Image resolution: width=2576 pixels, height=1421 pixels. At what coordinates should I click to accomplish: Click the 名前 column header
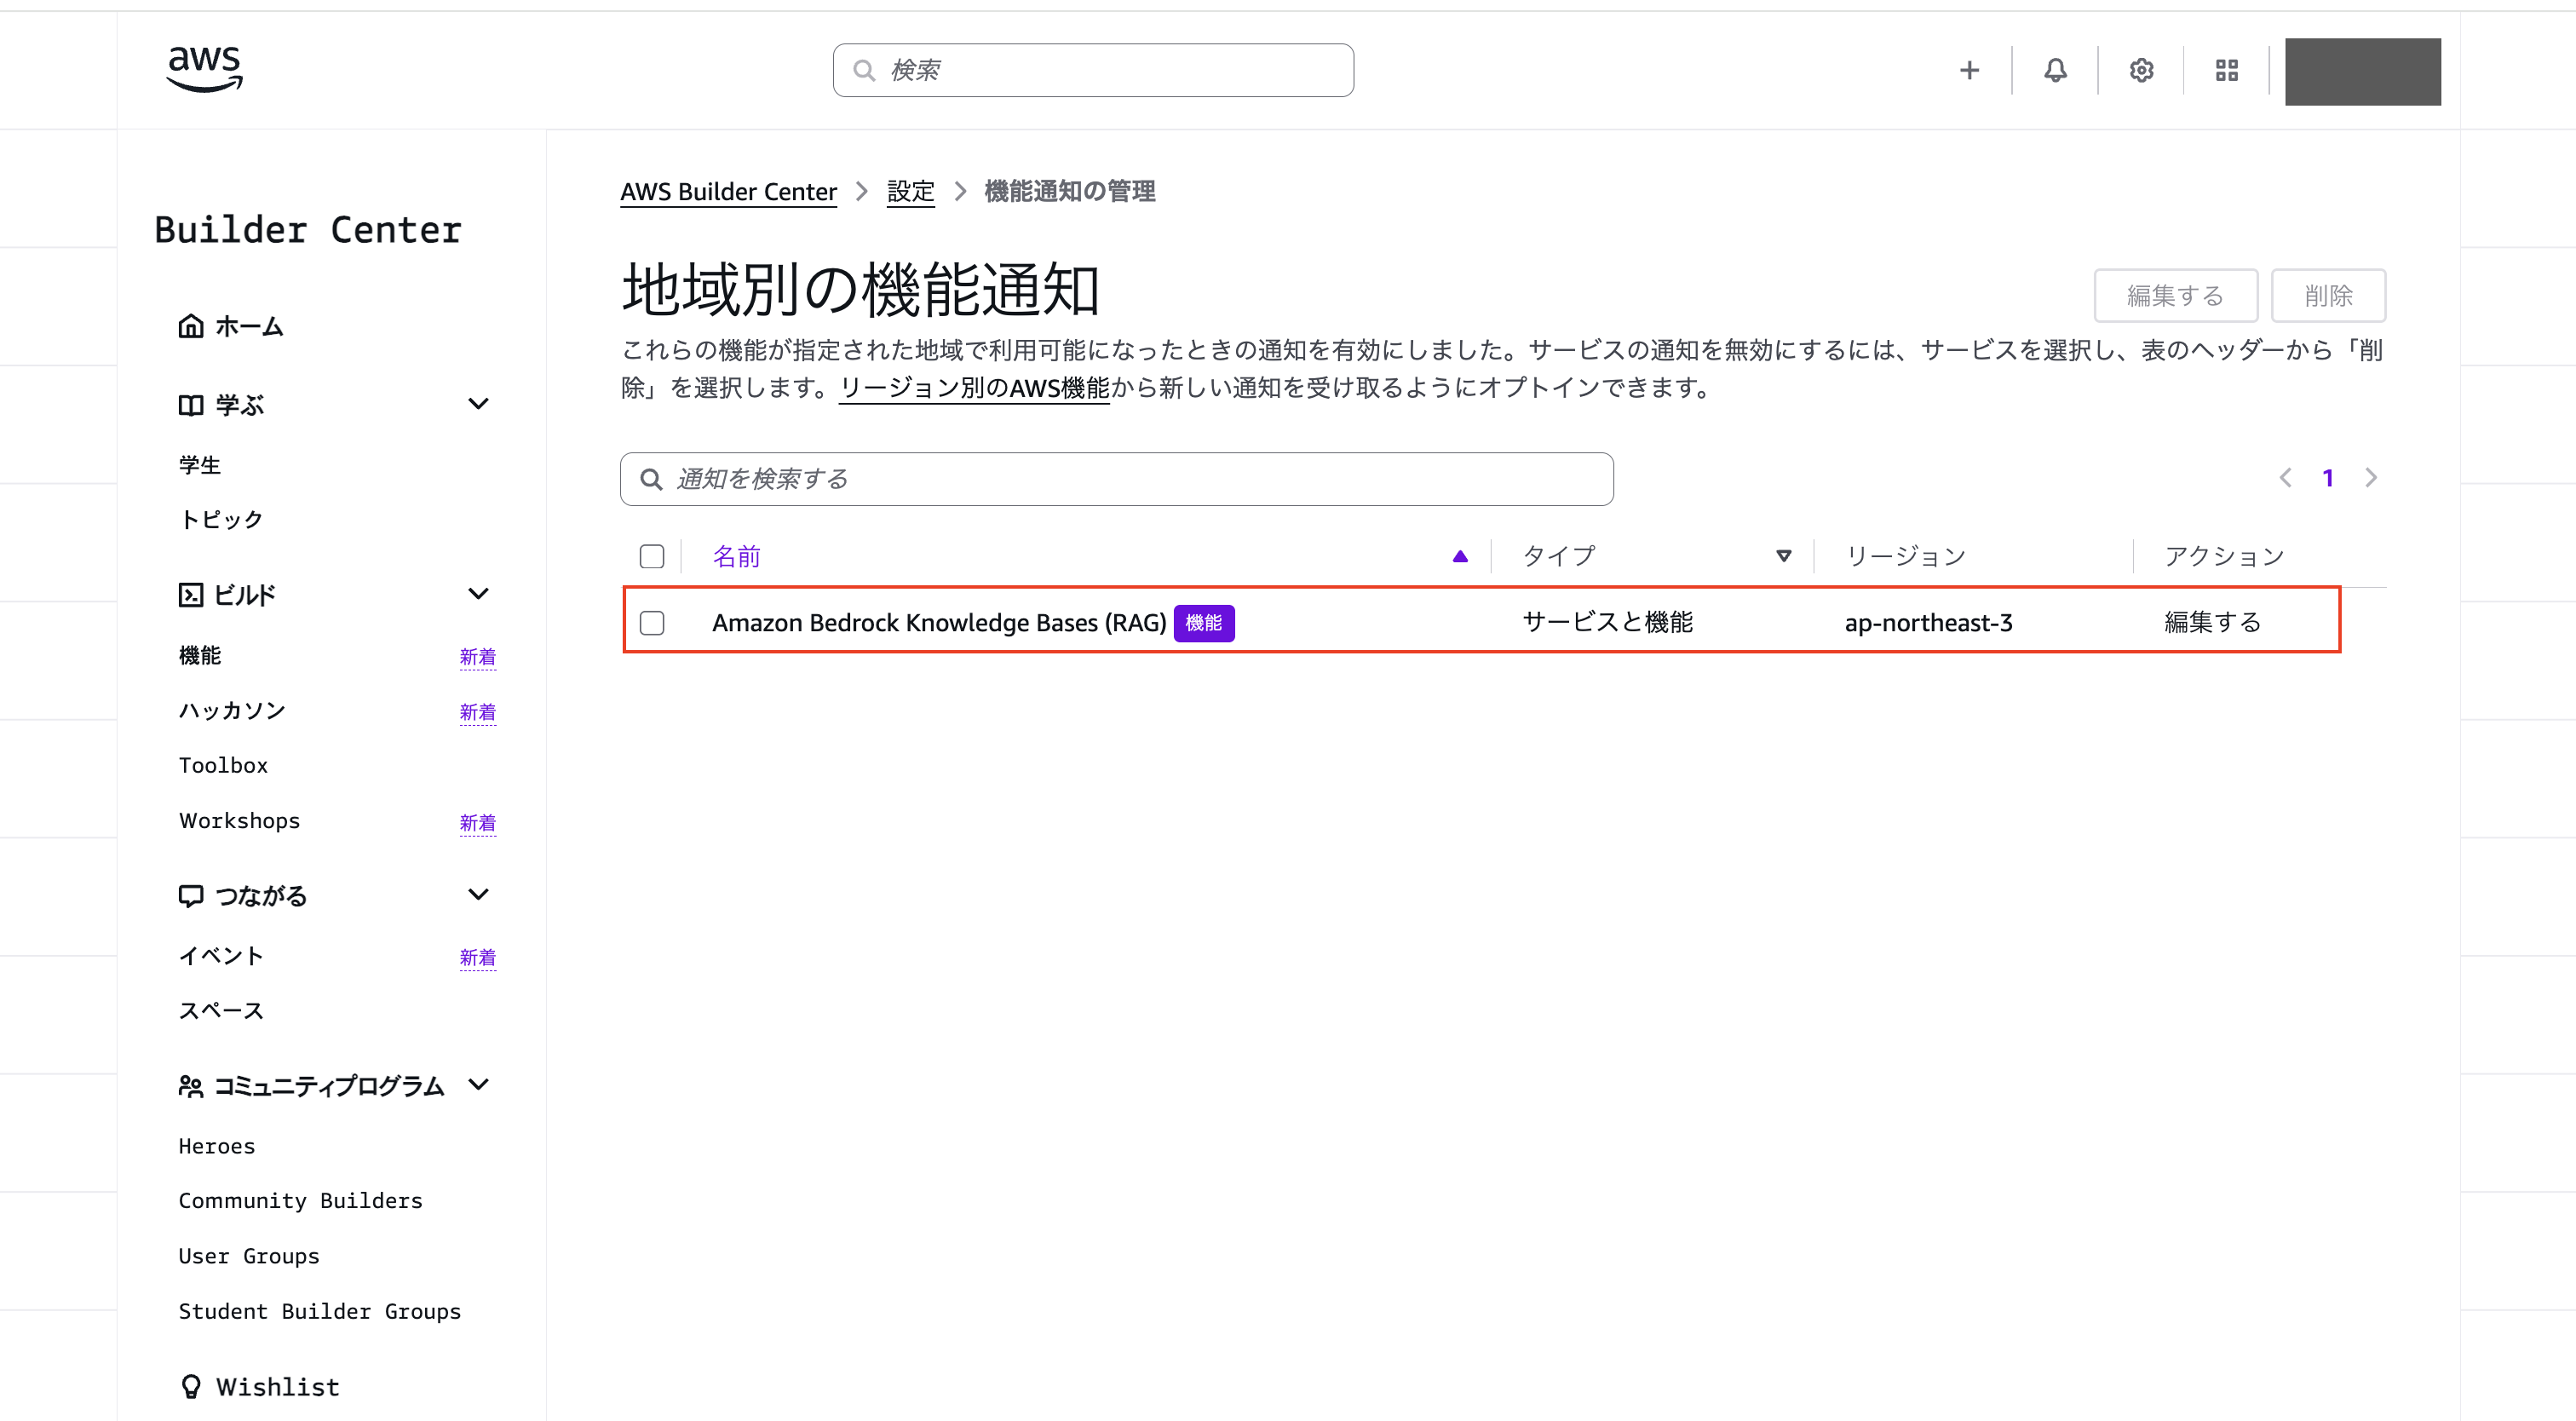[736, 557]
